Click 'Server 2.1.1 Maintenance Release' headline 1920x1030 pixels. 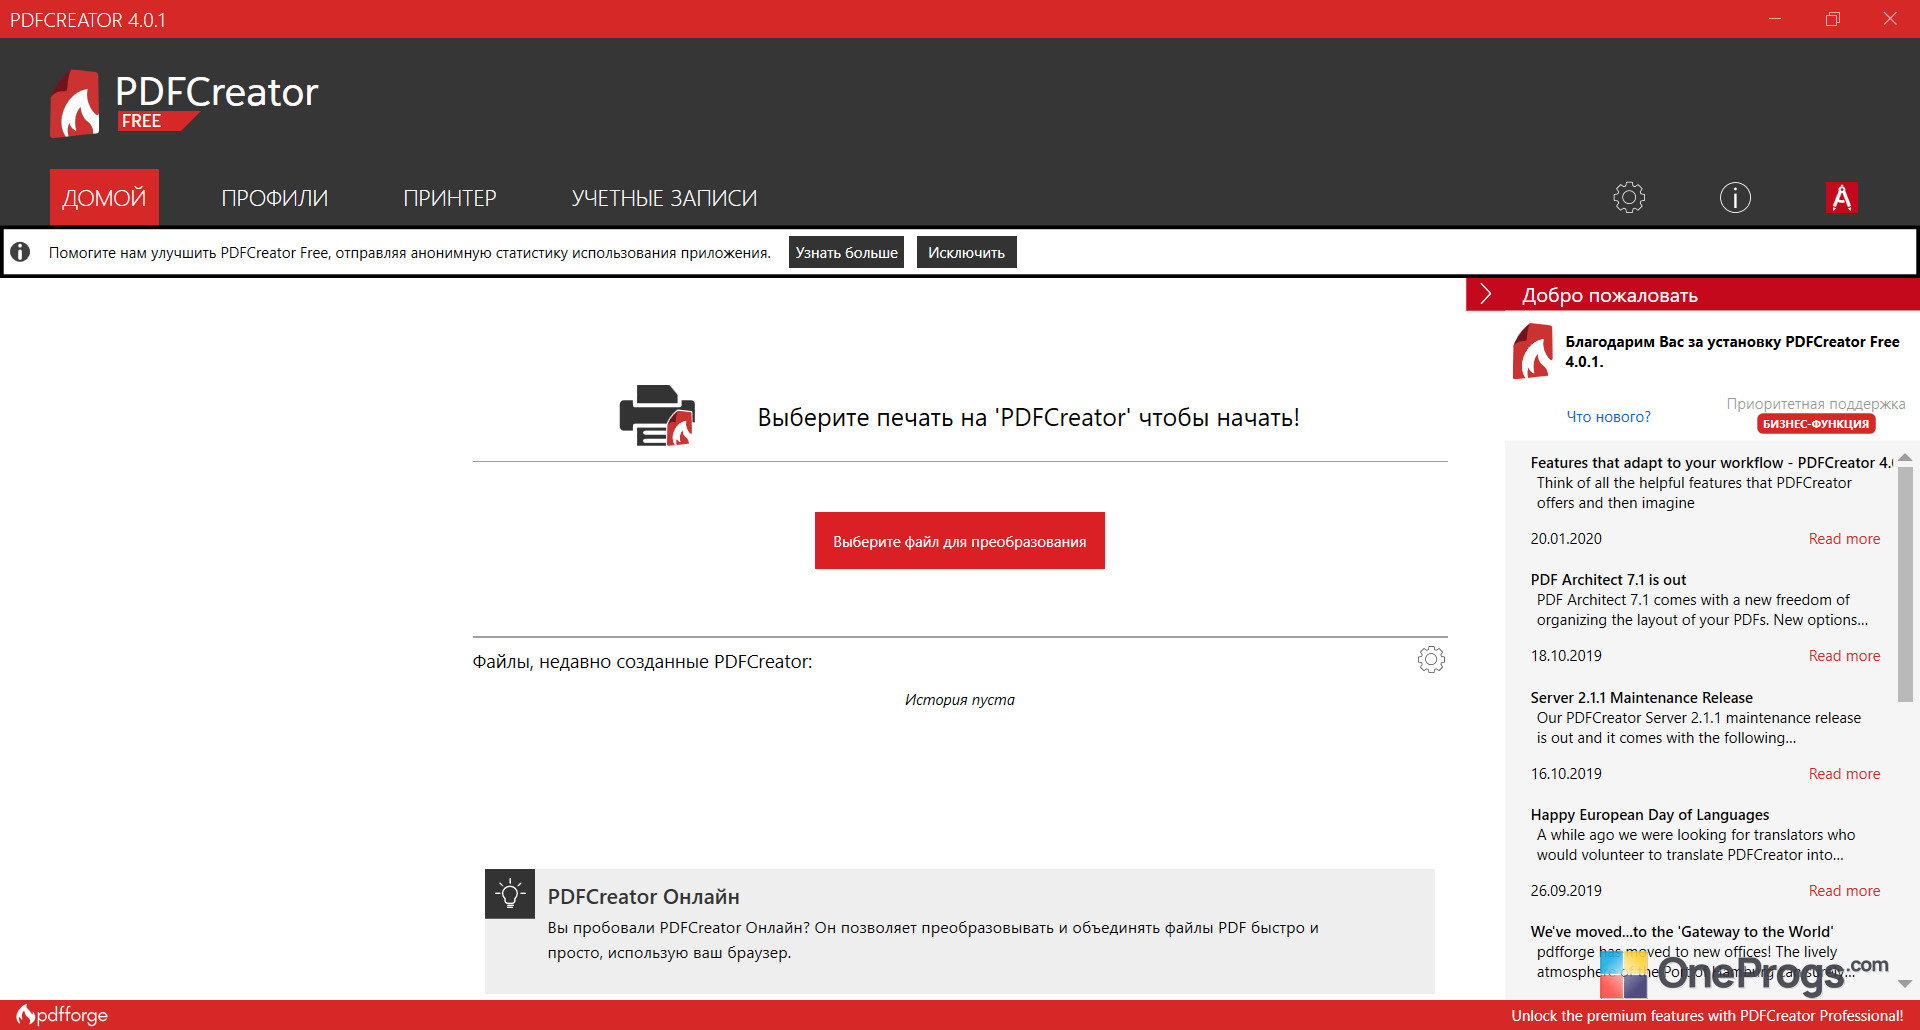[x=1641, y=698]
